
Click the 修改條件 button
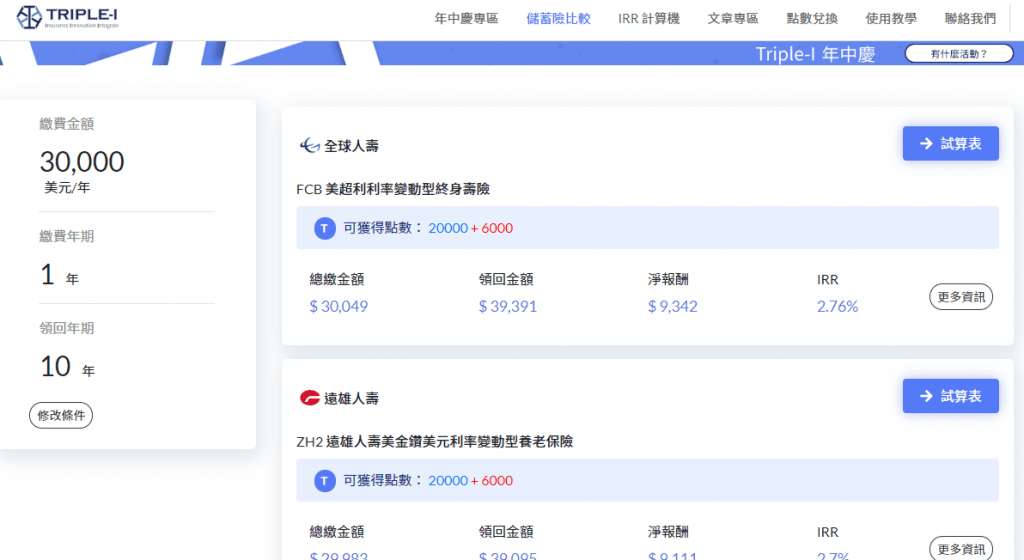tap(61, 416)
